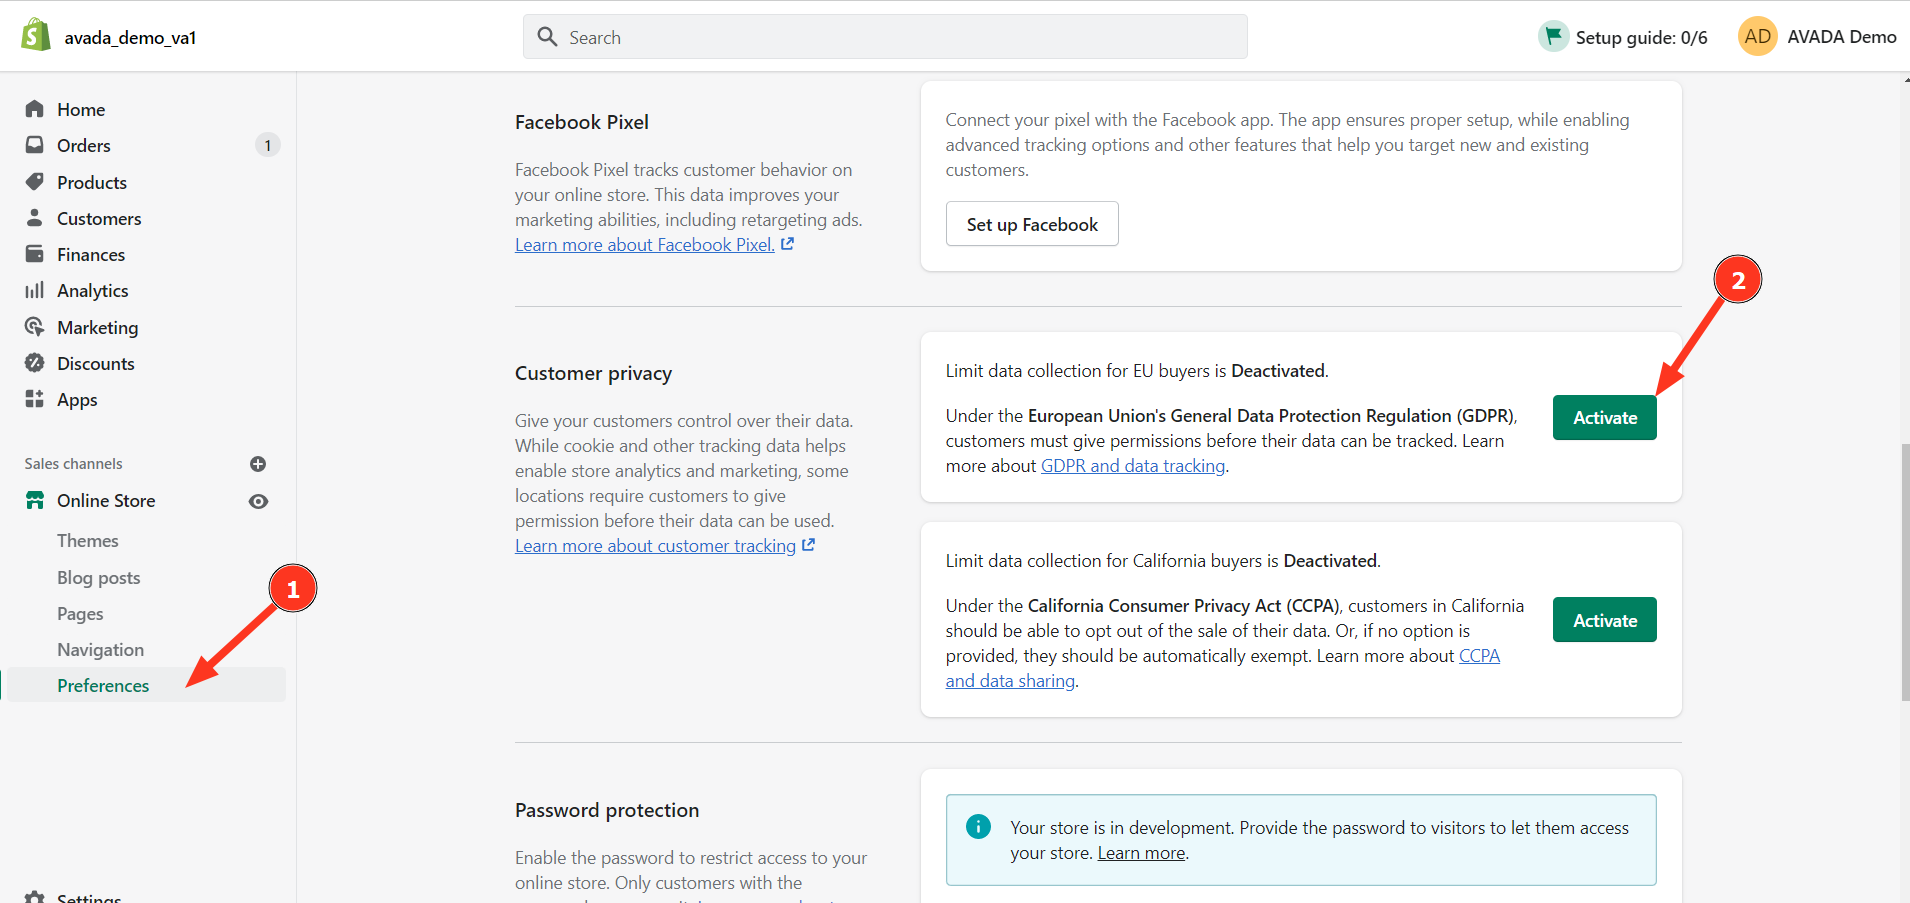The height and width of the screenshot is (903, 1910).
Task: Open the AVADA Demo account menu
Action: coord(1817,37)
